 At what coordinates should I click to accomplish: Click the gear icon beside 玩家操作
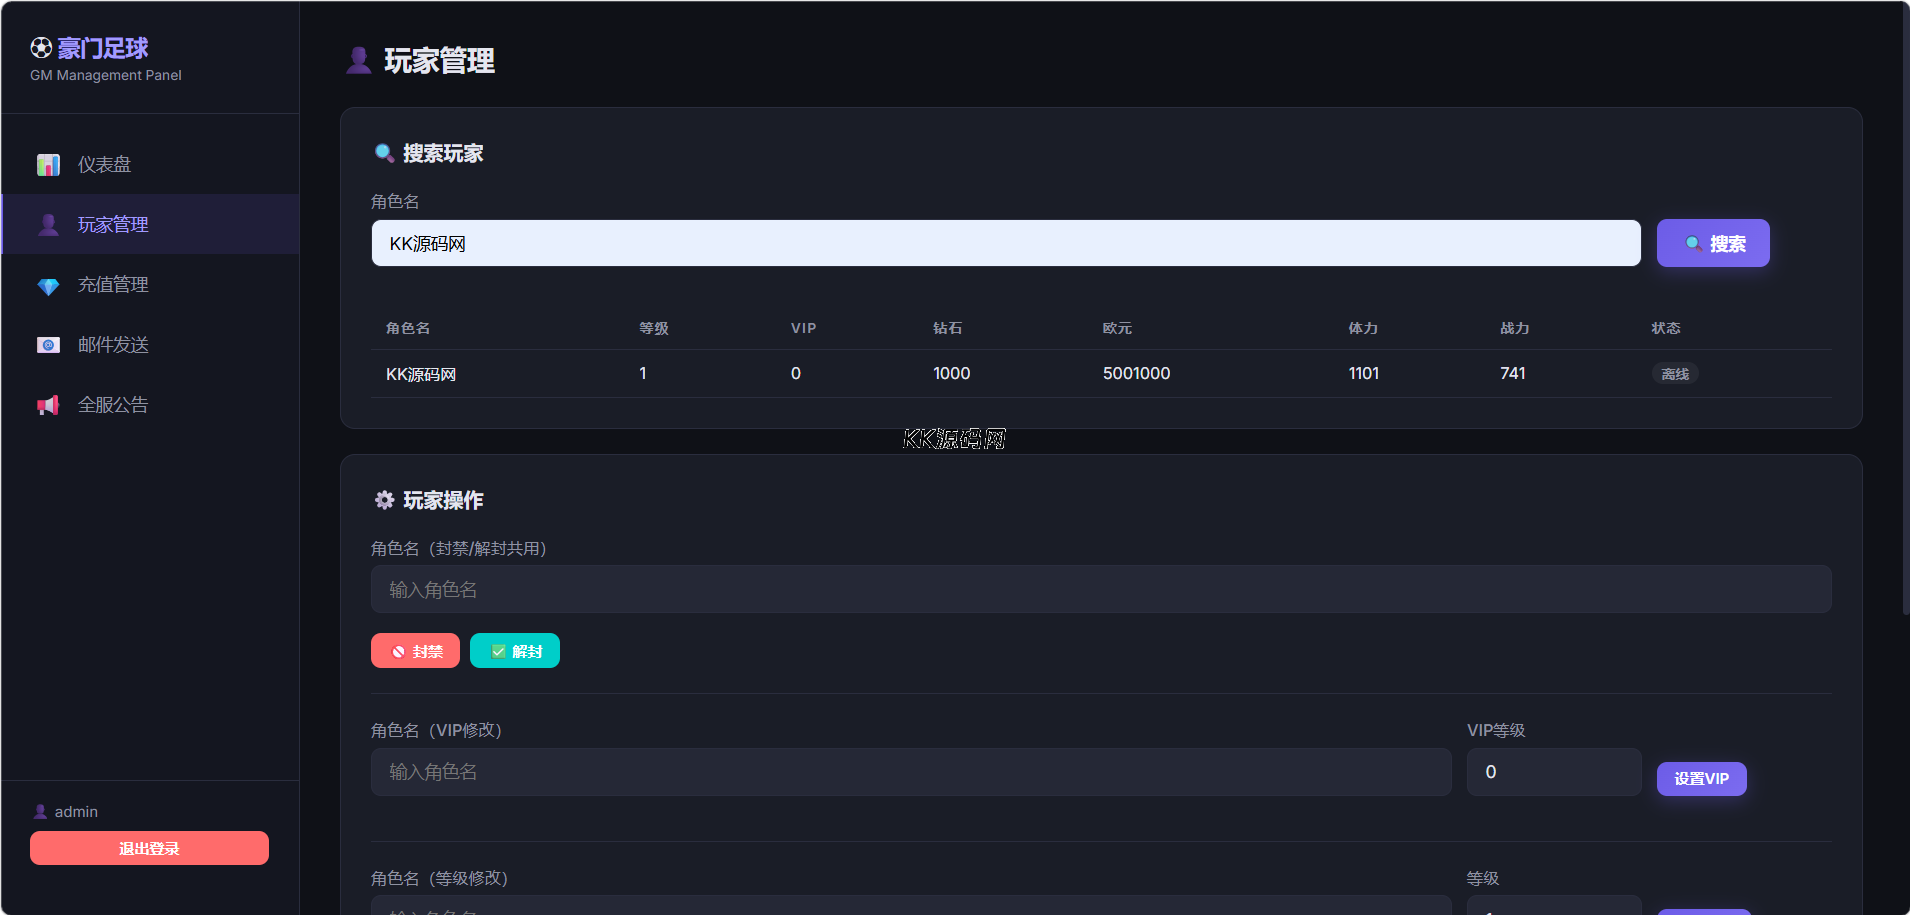click(x=384, y=500)
